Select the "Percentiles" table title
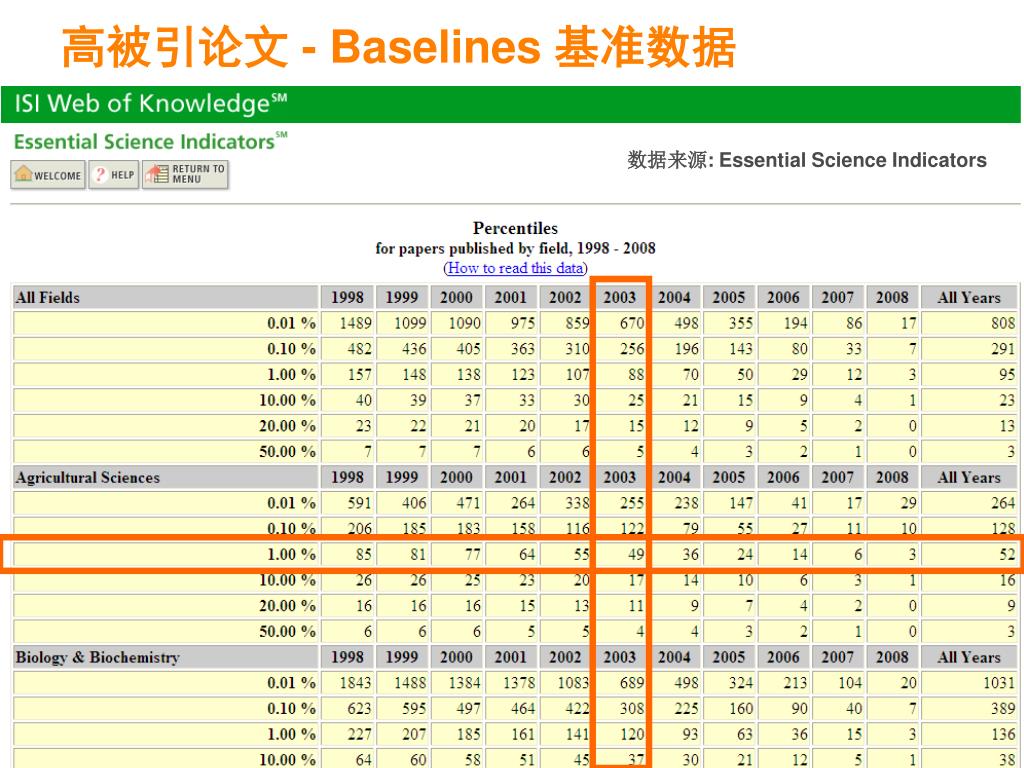Screen dimensions: 1024x768 point(515,228)
